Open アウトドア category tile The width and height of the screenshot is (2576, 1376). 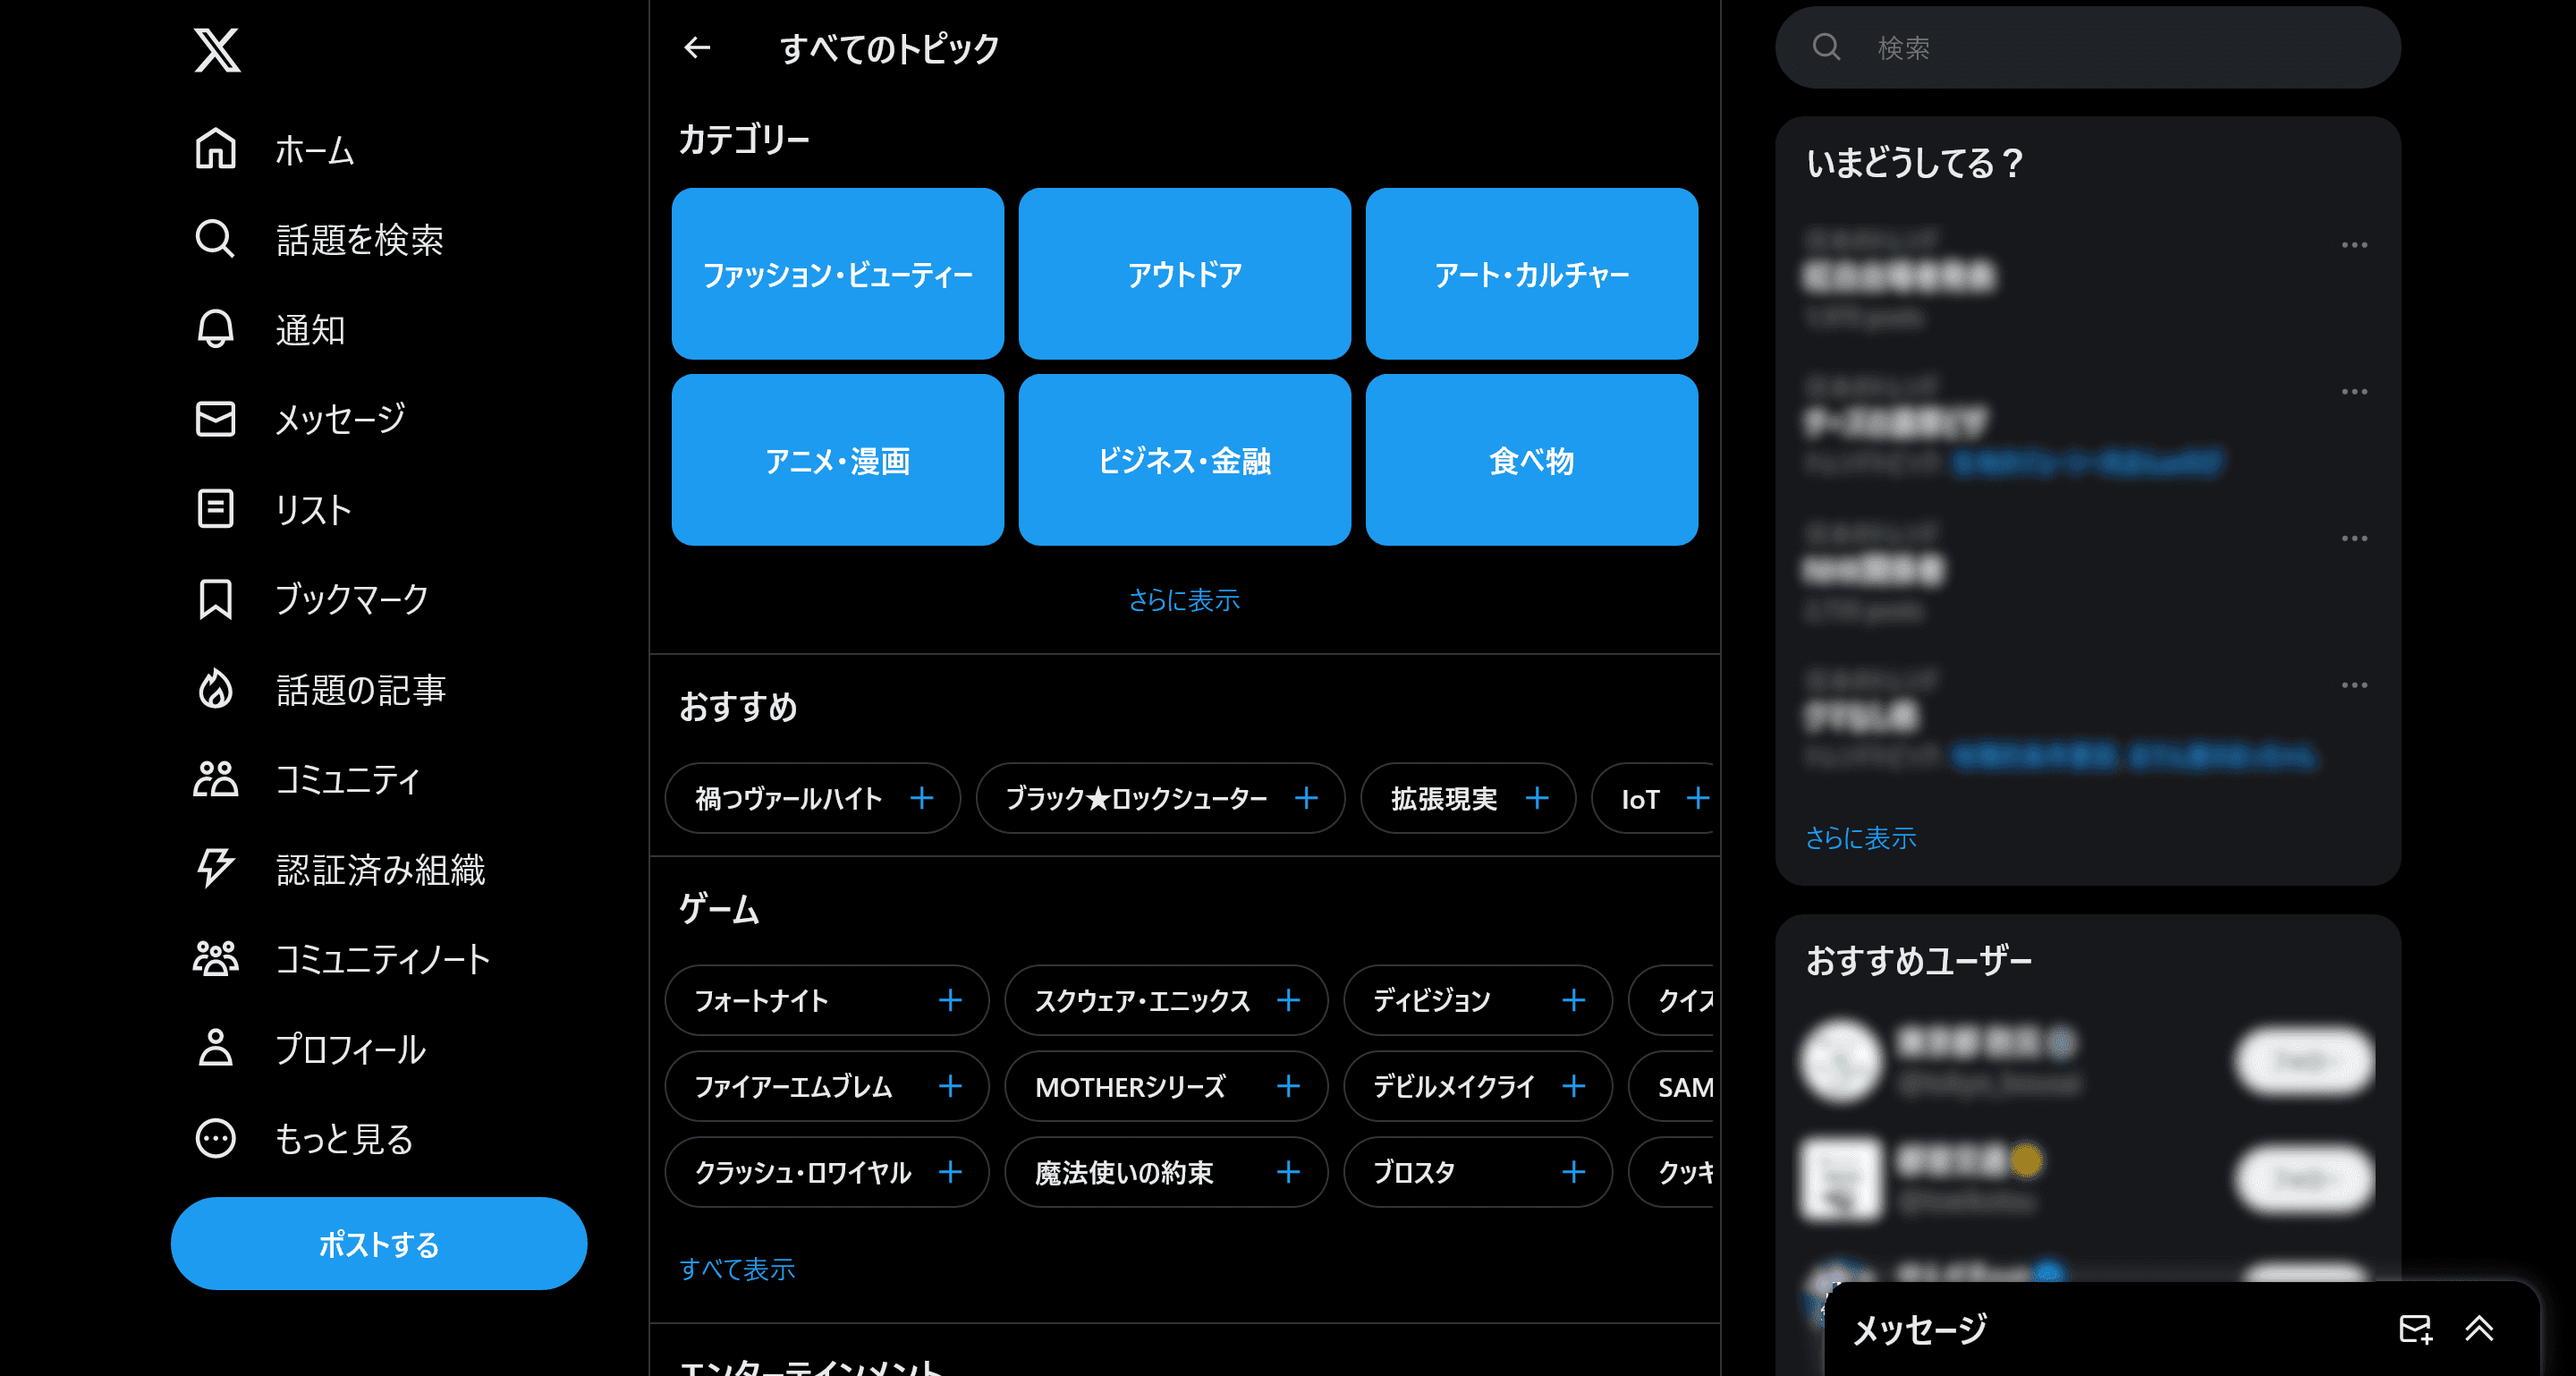(x=1184, y=273)
